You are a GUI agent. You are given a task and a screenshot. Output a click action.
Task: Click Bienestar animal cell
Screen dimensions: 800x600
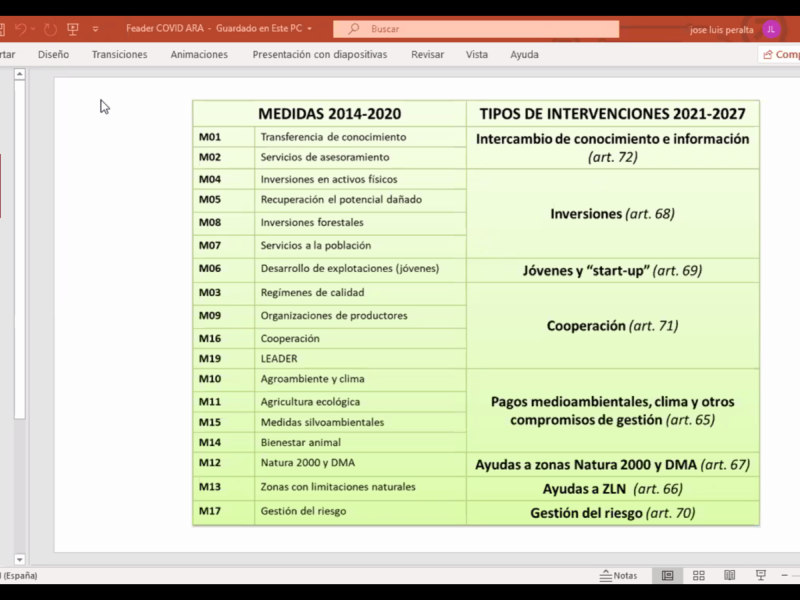tap(360, 442)
